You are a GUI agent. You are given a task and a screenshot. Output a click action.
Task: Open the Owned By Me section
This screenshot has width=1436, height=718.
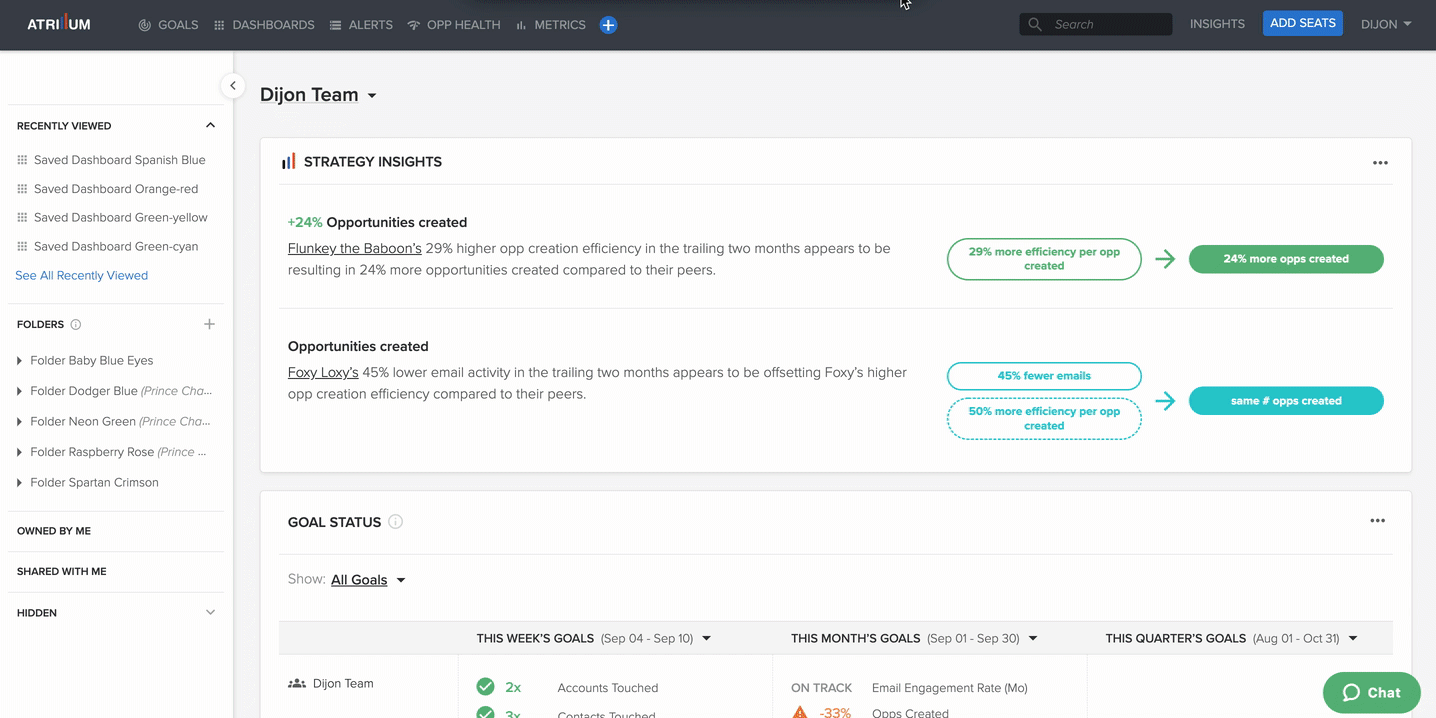coord(54,532)
